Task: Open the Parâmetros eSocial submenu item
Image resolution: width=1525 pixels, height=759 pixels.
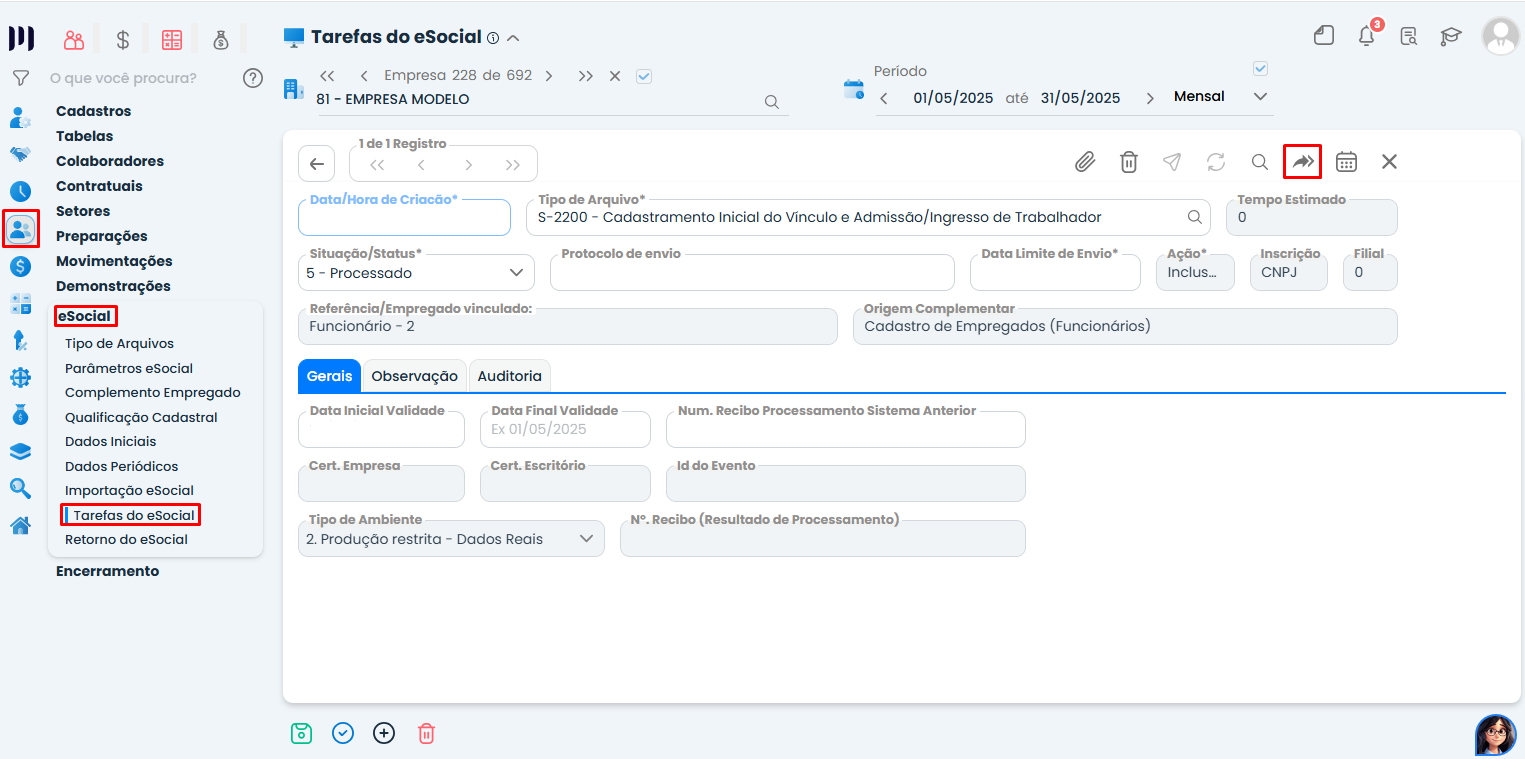Action: point(129,368)
